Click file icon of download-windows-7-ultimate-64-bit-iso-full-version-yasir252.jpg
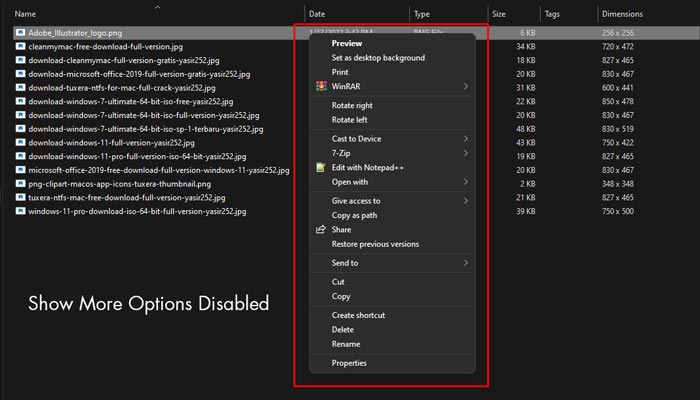 (x=20, y=115)
